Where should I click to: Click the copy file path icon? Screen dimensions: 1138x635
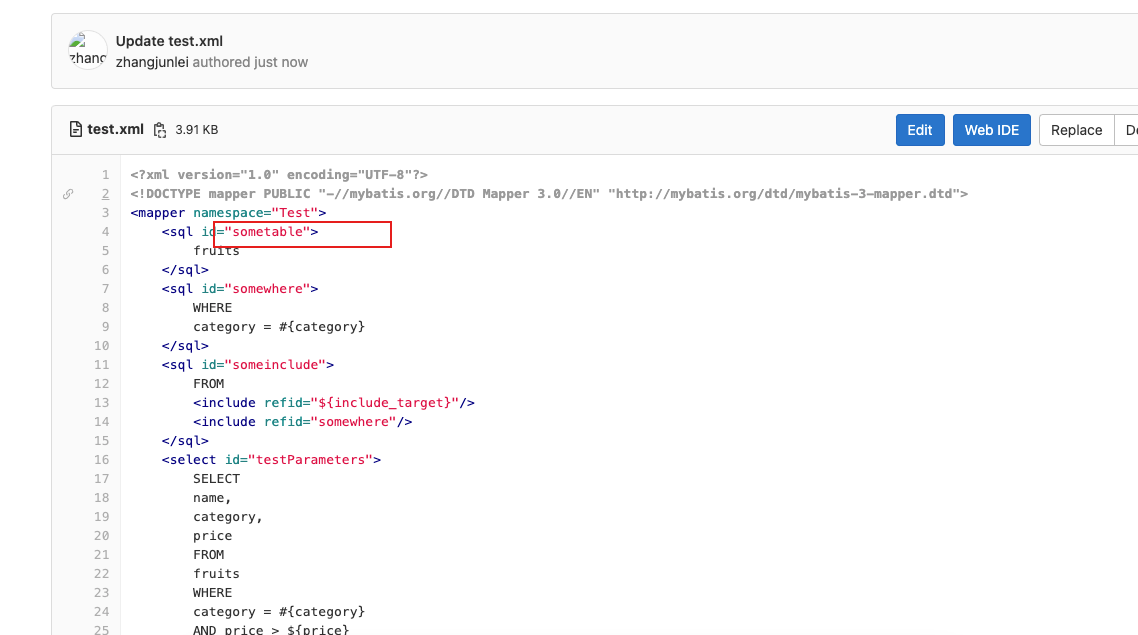159,129
